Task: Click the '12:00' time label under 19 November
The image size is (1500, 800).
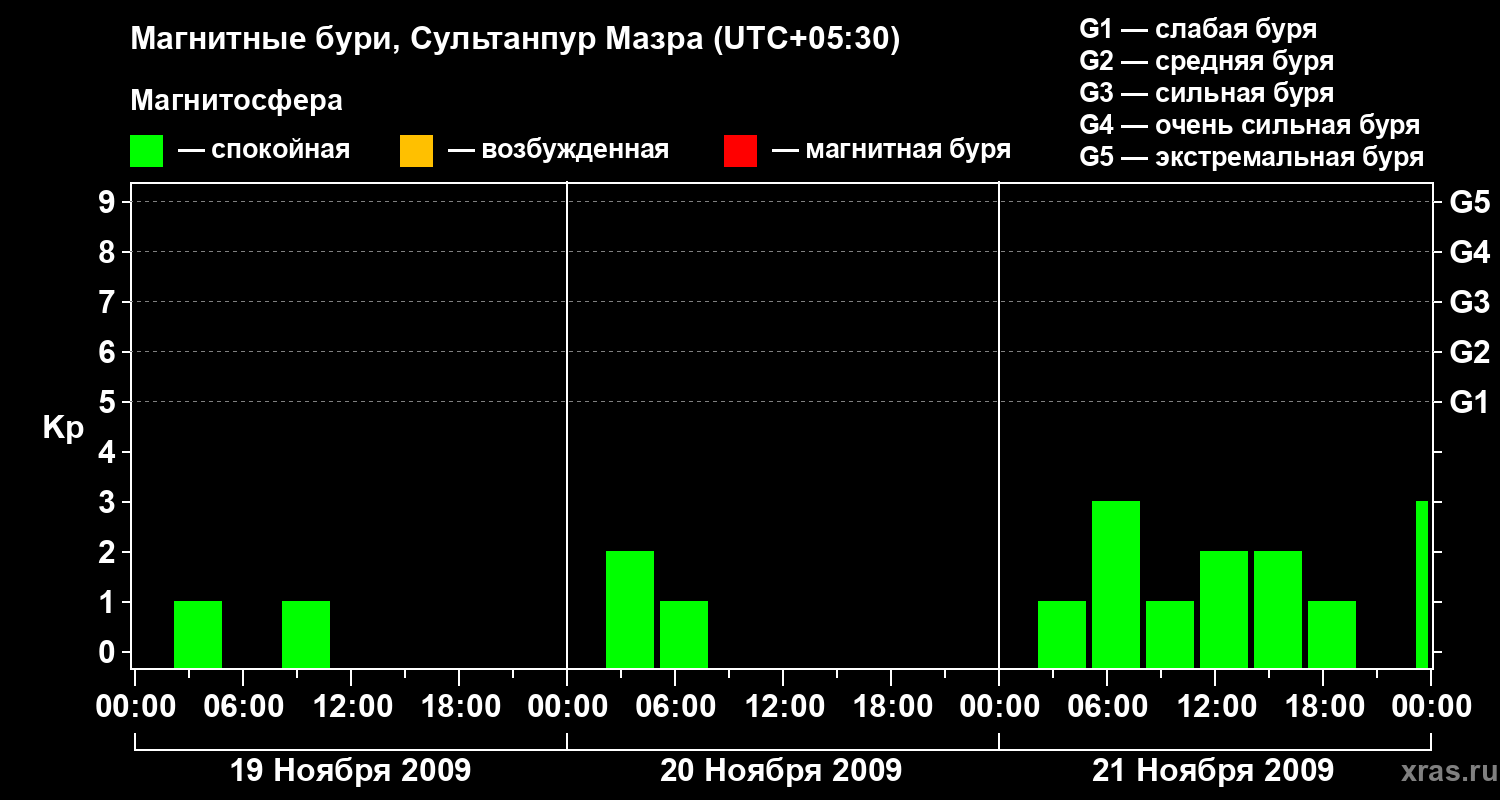Action: [x=351, y=707]
